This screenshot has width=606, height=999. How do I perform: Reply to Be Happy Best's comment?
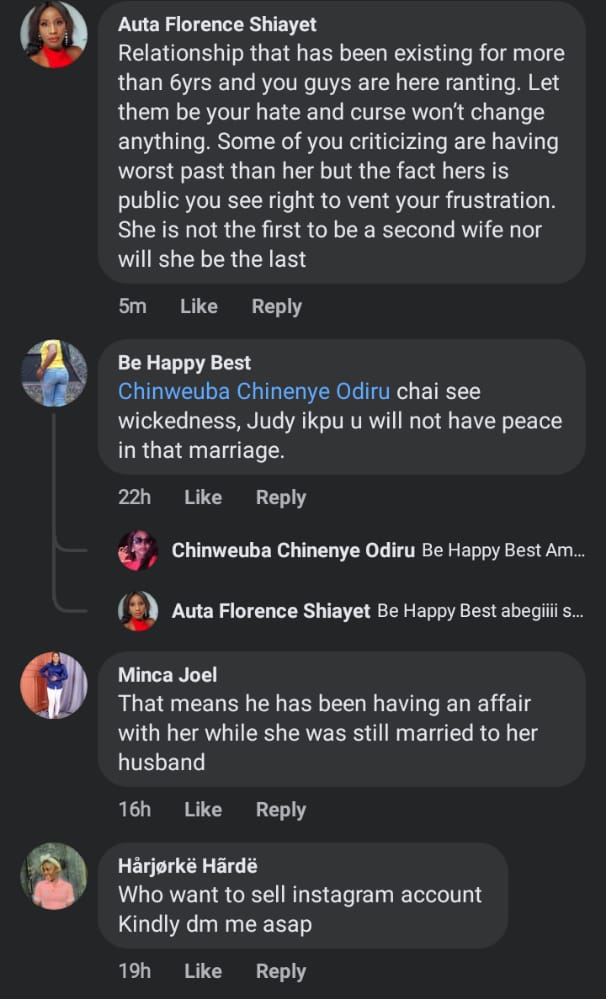[x=281, y=497]
